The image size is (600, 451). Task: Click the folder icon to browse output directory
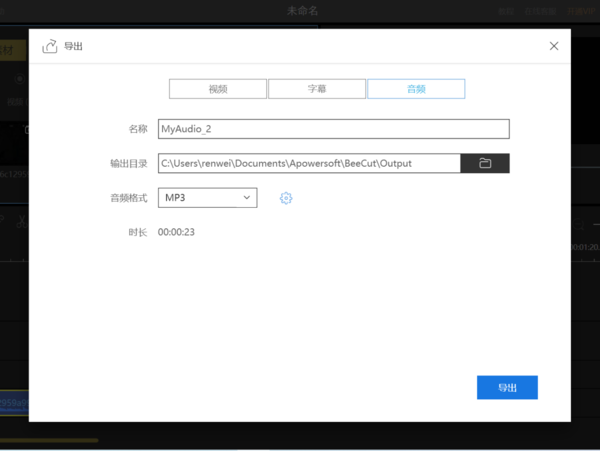coord(485,163)
